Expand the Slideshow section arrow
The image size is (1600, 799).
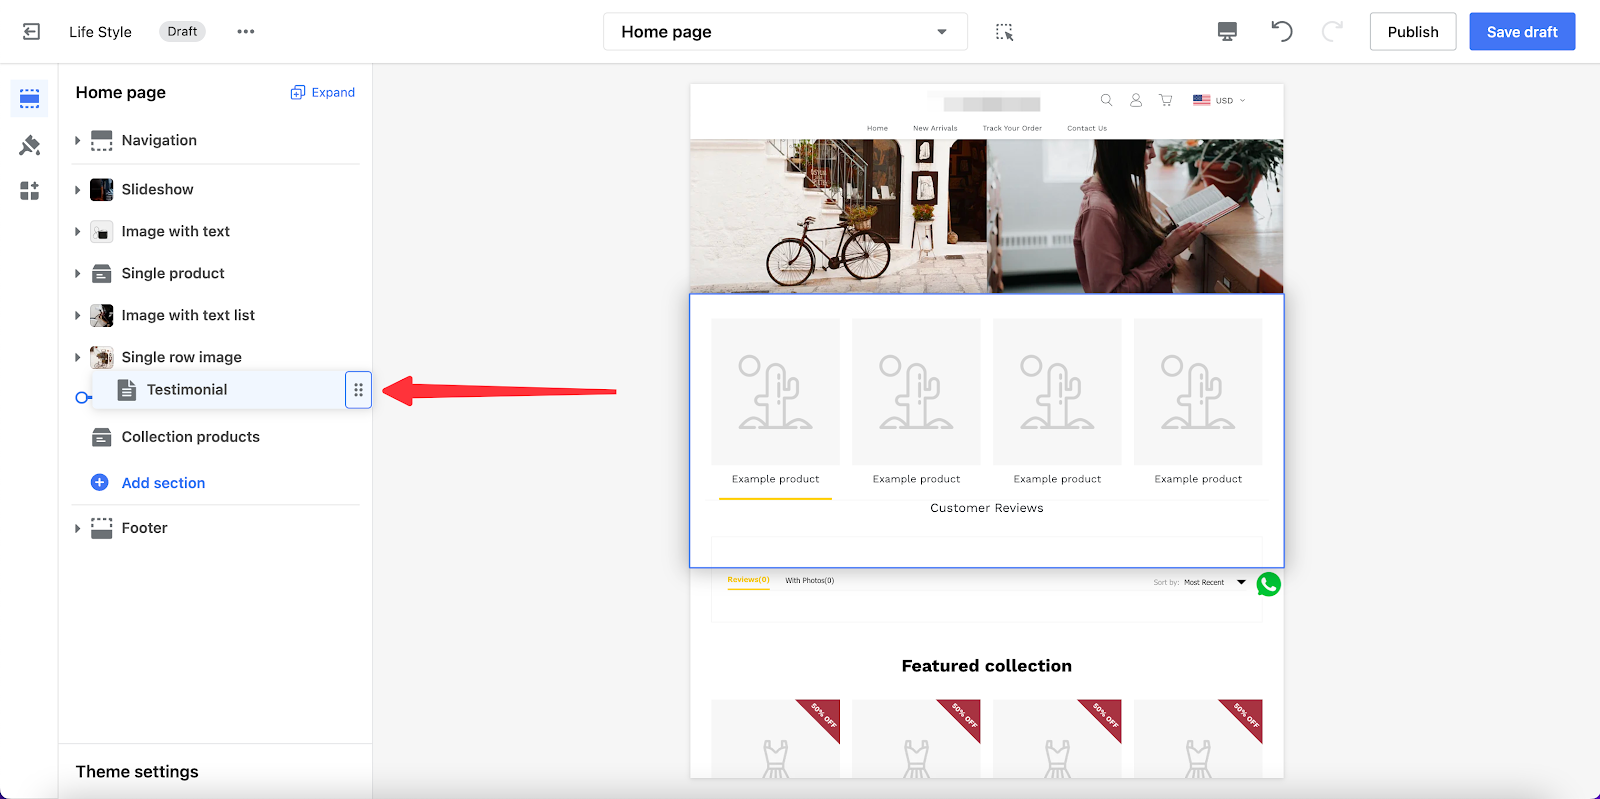77,190
